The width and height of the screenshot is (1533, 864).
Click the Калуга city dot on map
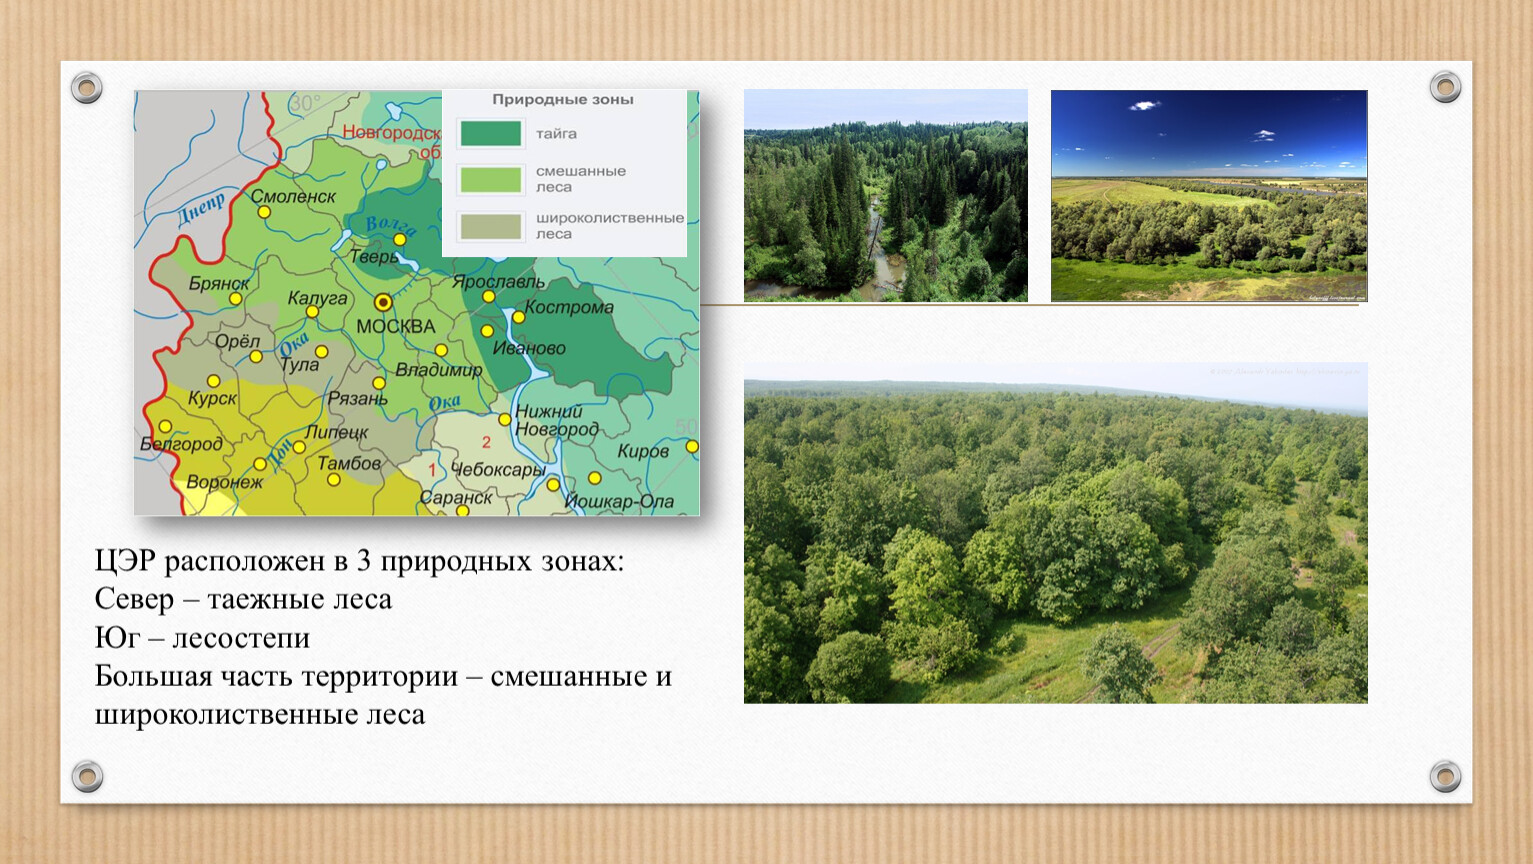(x=312, y=312)
